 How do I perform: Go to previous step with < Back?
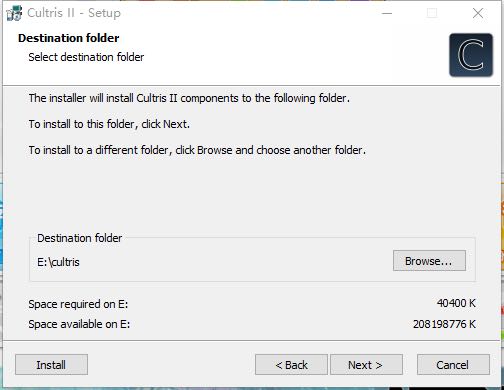(x=291, y=365)
